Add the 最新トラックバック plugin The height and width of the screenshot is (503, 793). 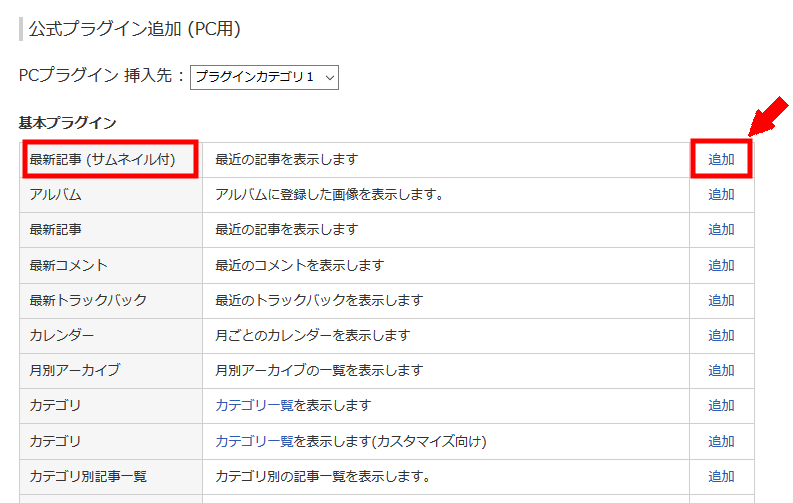click(x=721, y=300)
